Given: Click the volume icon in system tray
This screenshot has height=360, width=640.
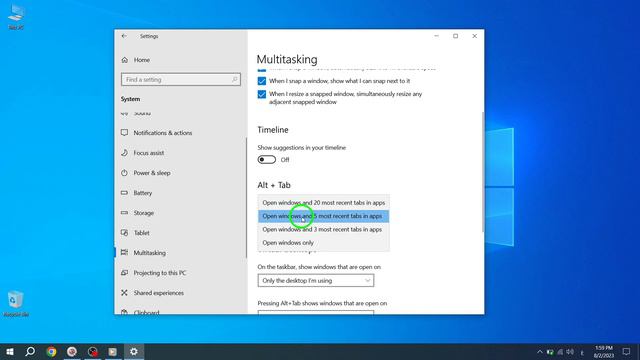Looking at the screenshot, I should pos(570,352).
